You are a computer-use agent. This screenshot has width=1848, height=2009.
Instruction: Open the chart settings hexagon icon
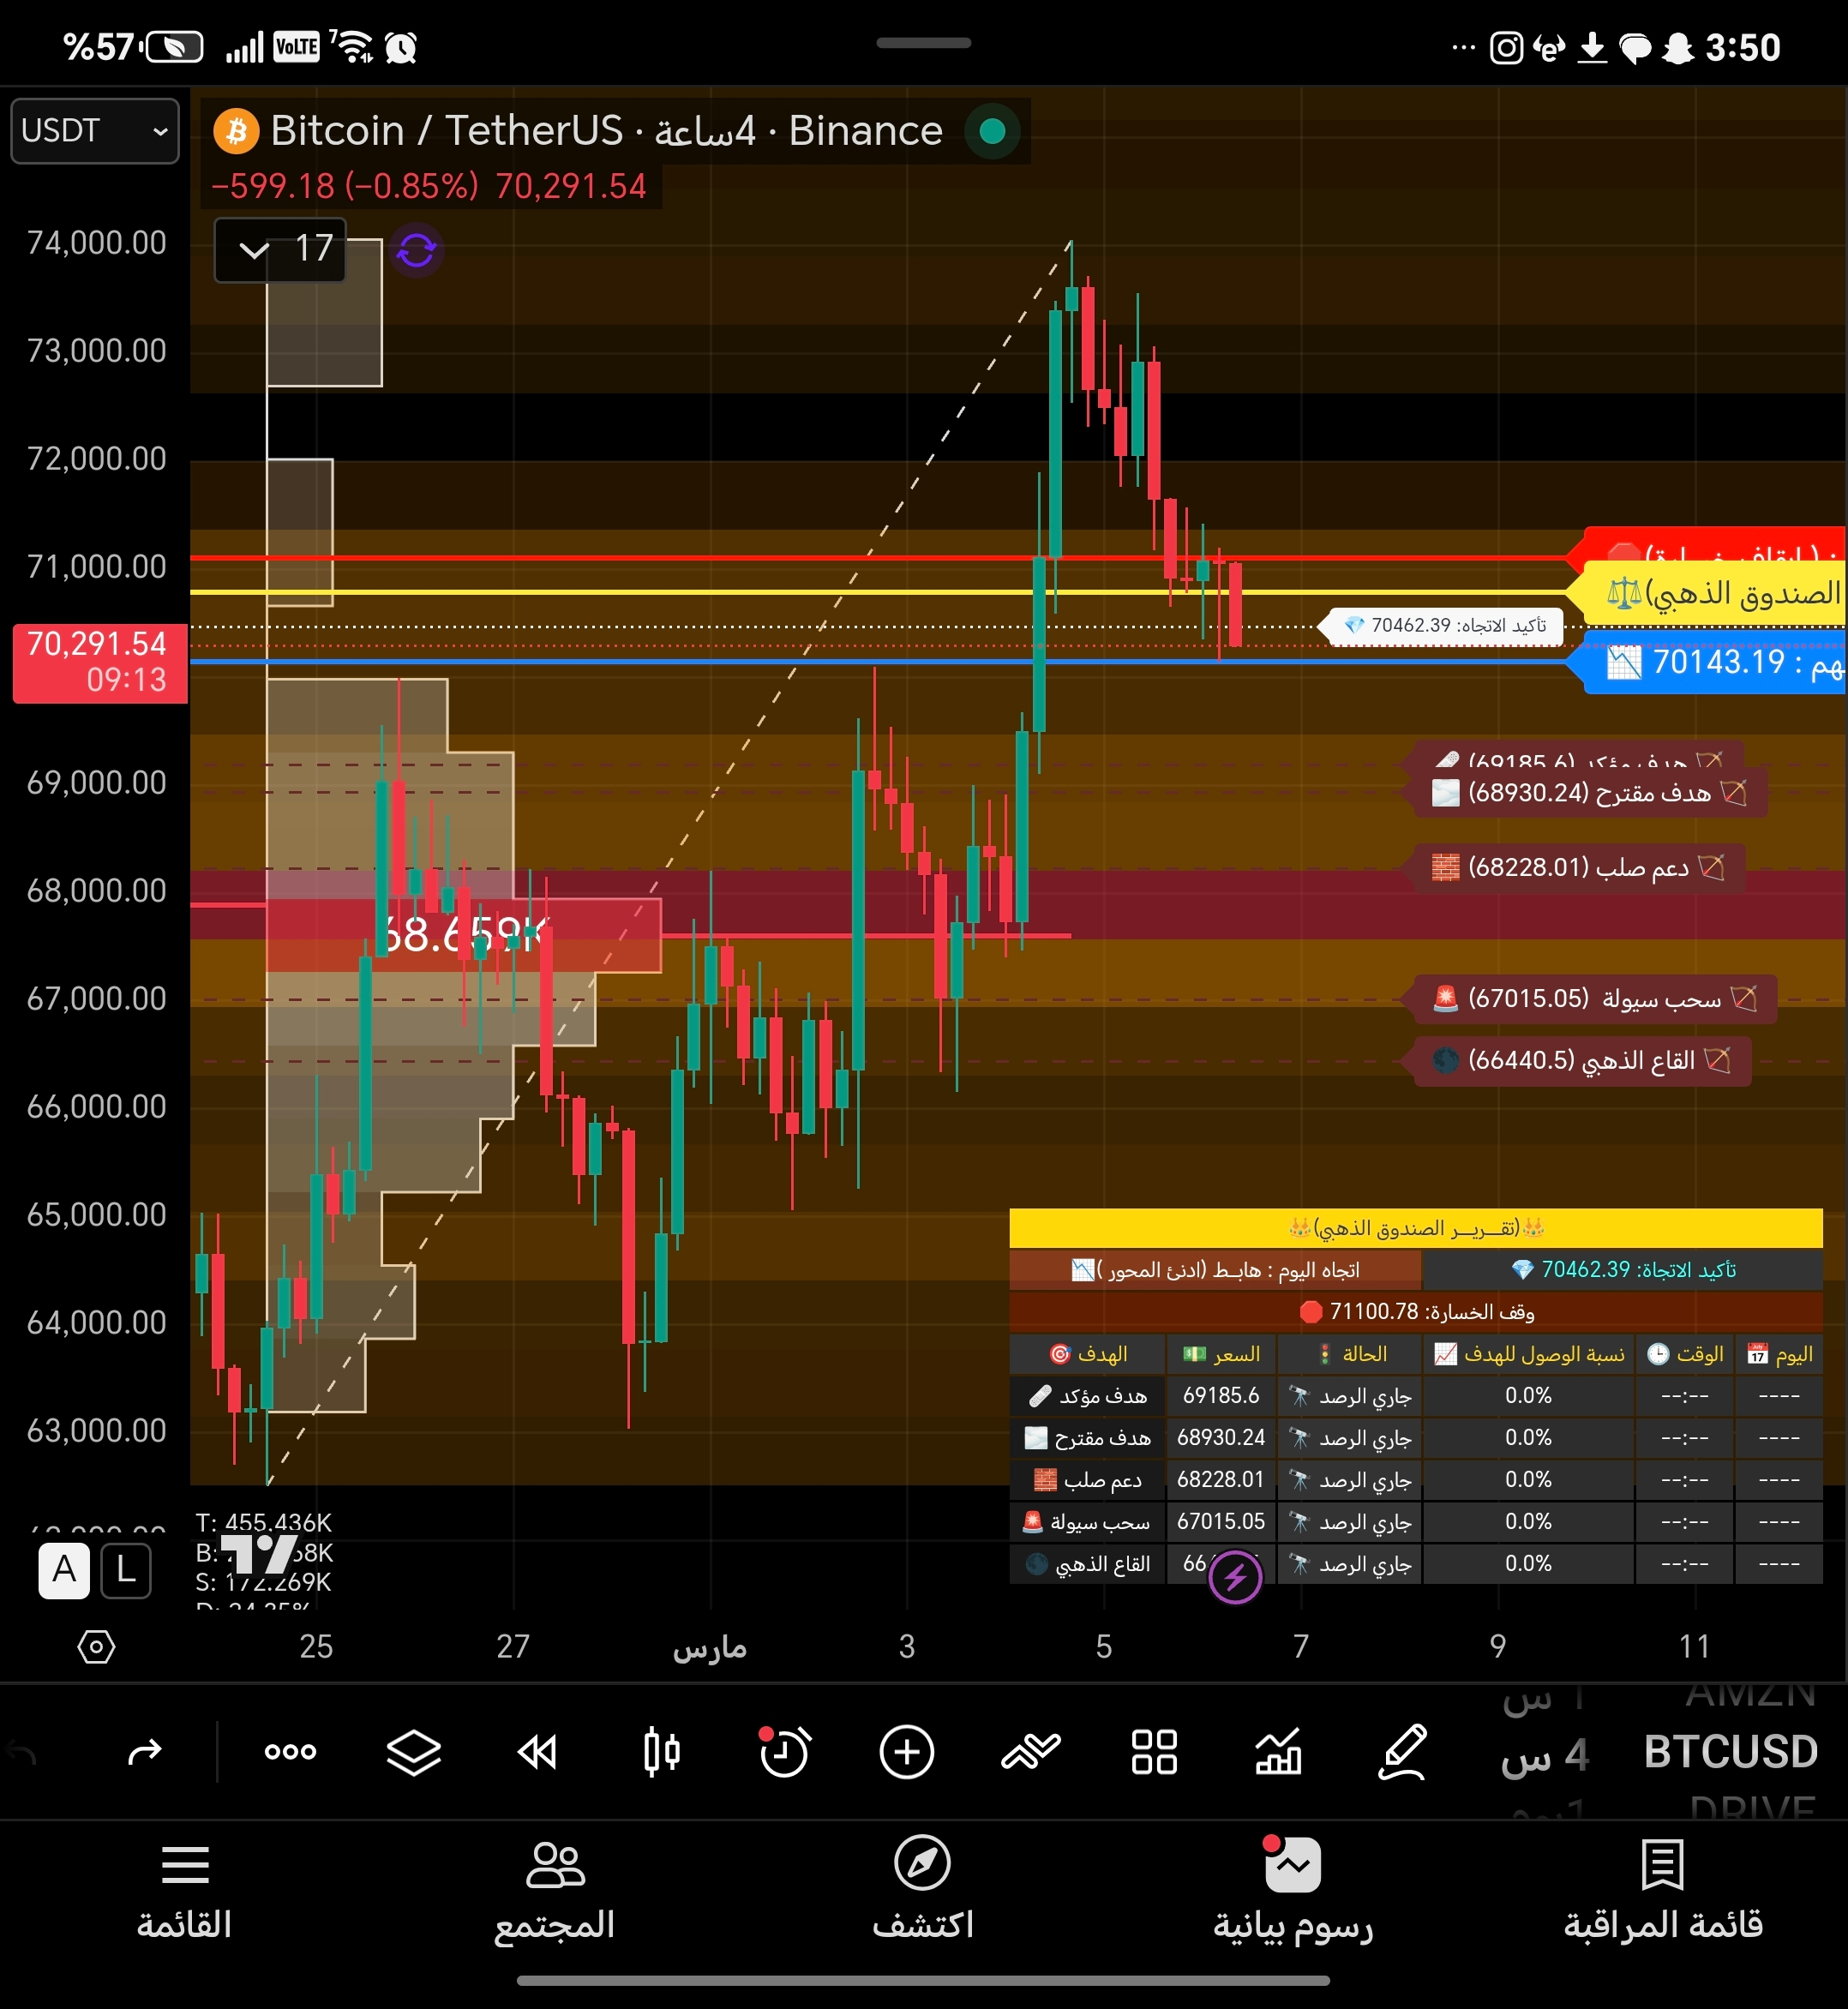(x=96, y=1647)
